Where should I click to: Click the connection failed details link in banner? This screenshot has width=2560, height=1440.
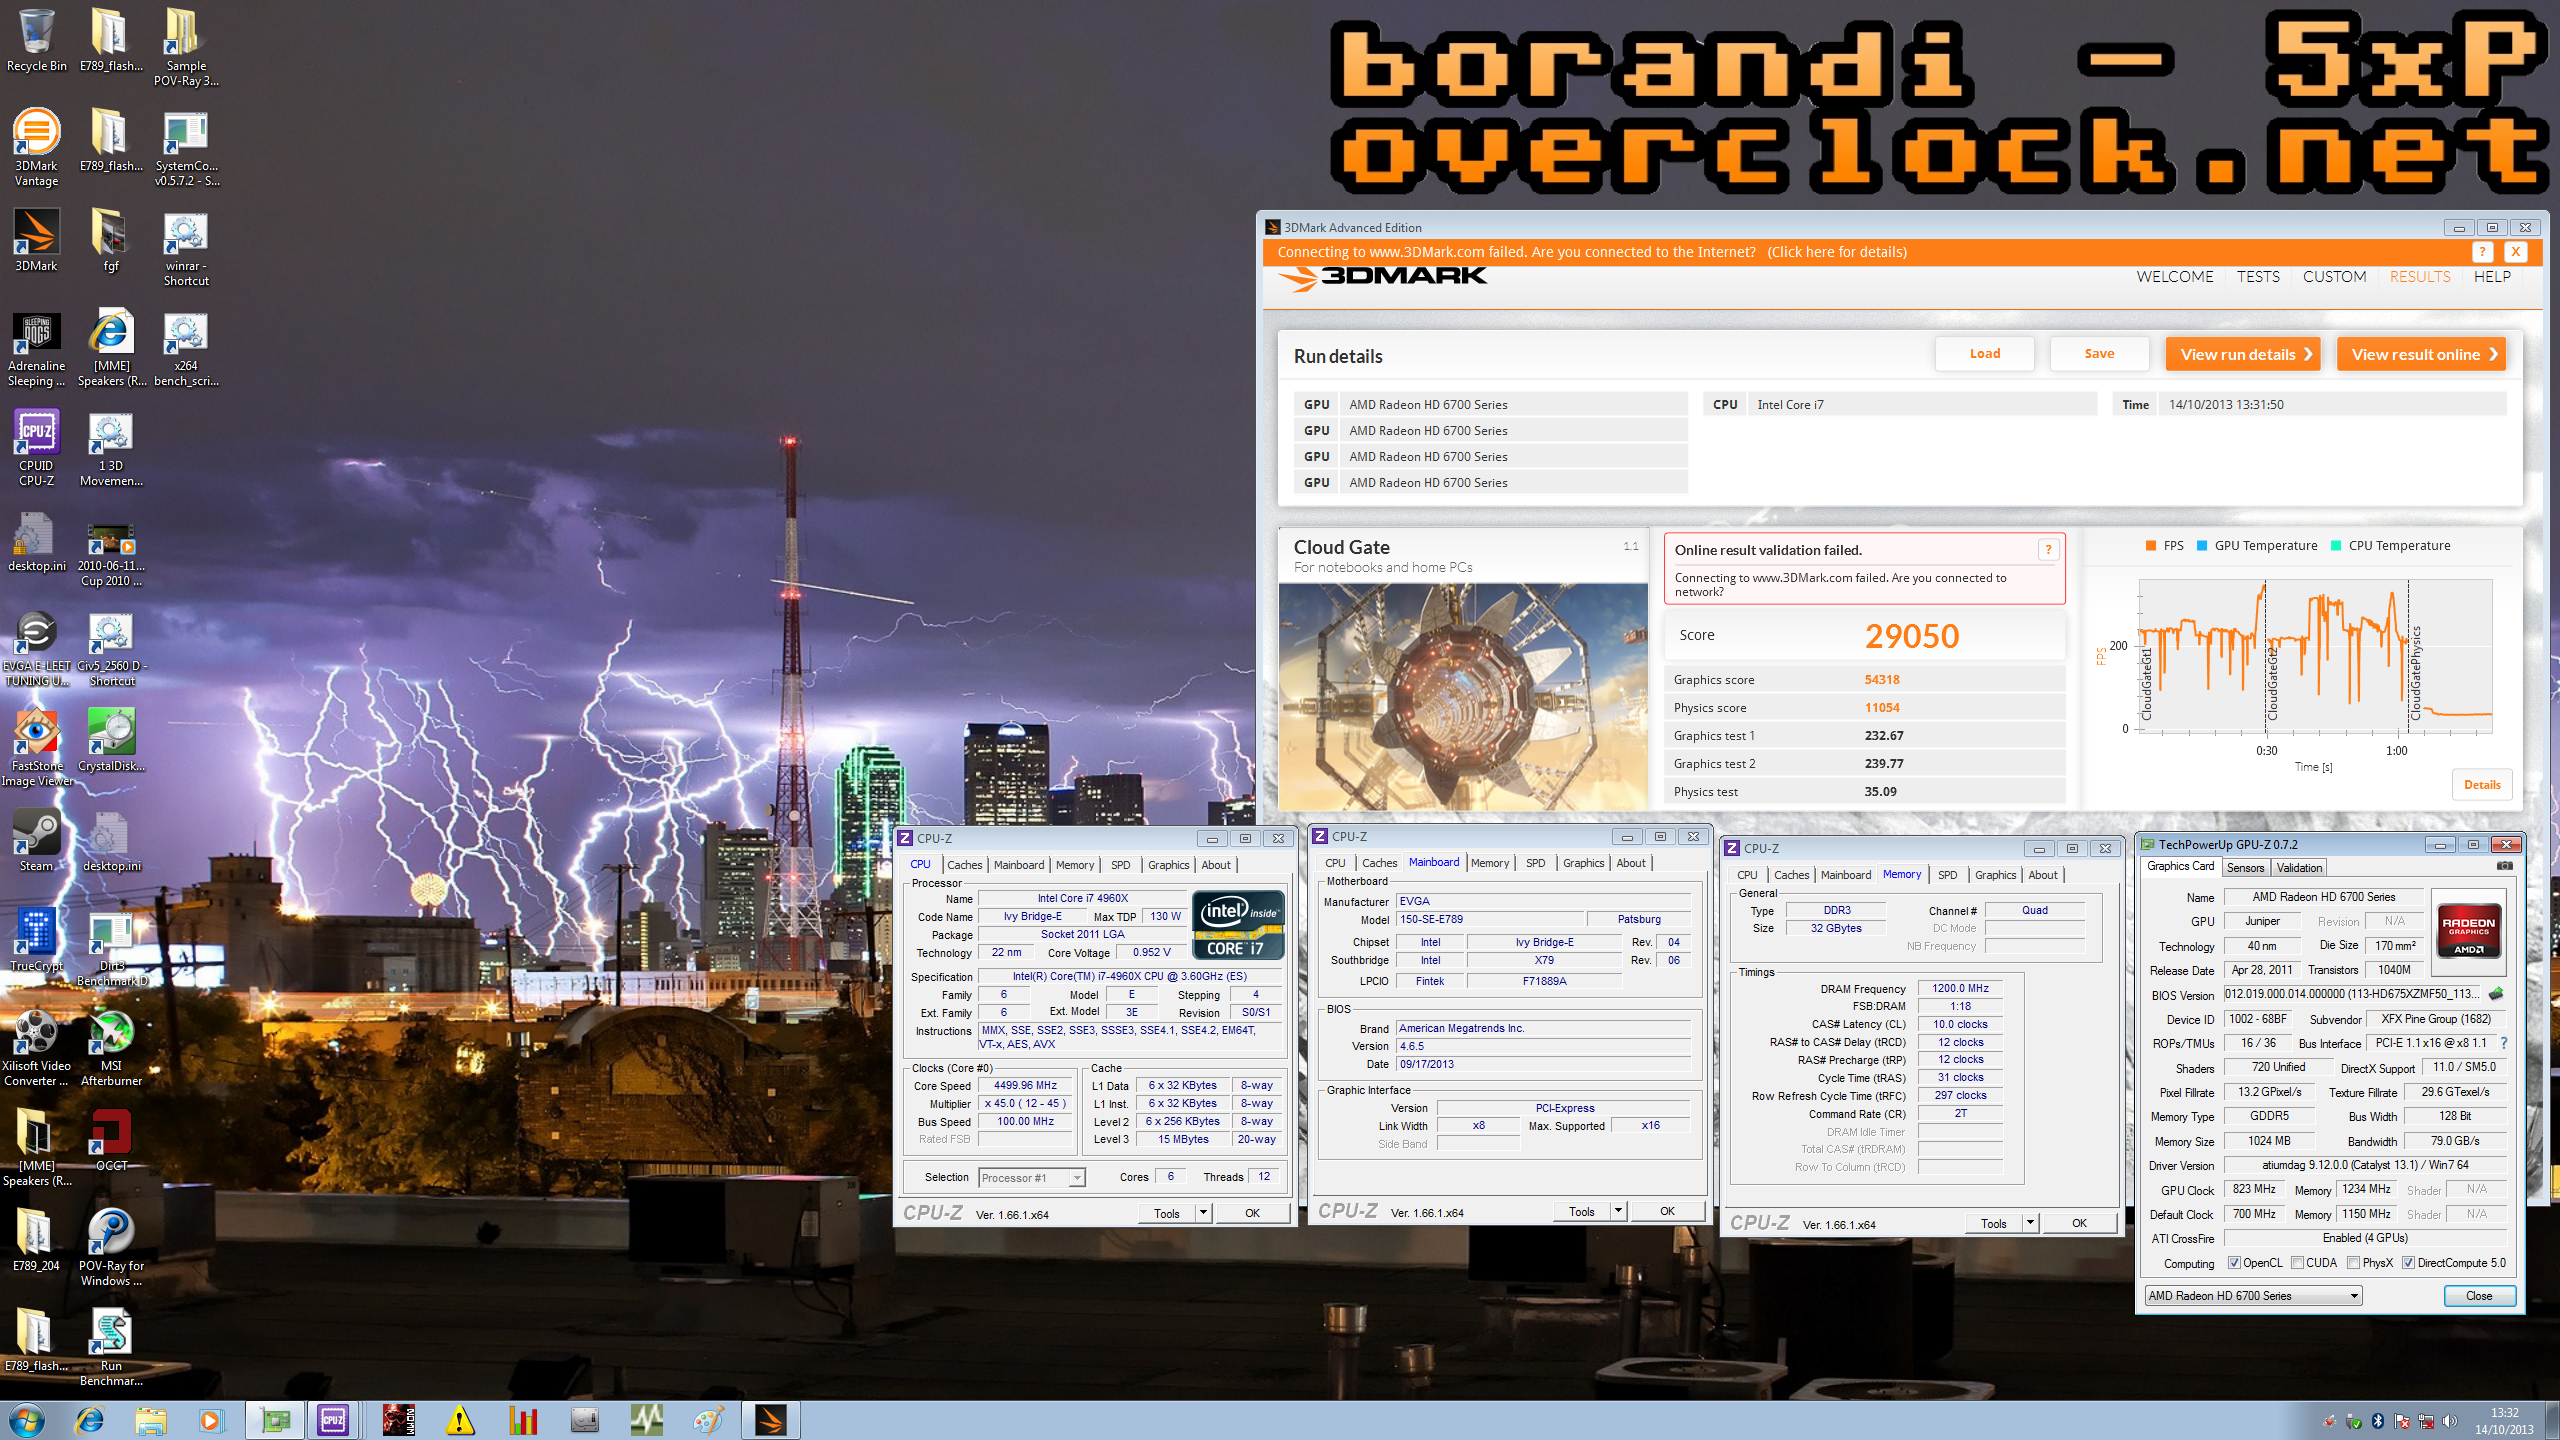pos(1837,252)
